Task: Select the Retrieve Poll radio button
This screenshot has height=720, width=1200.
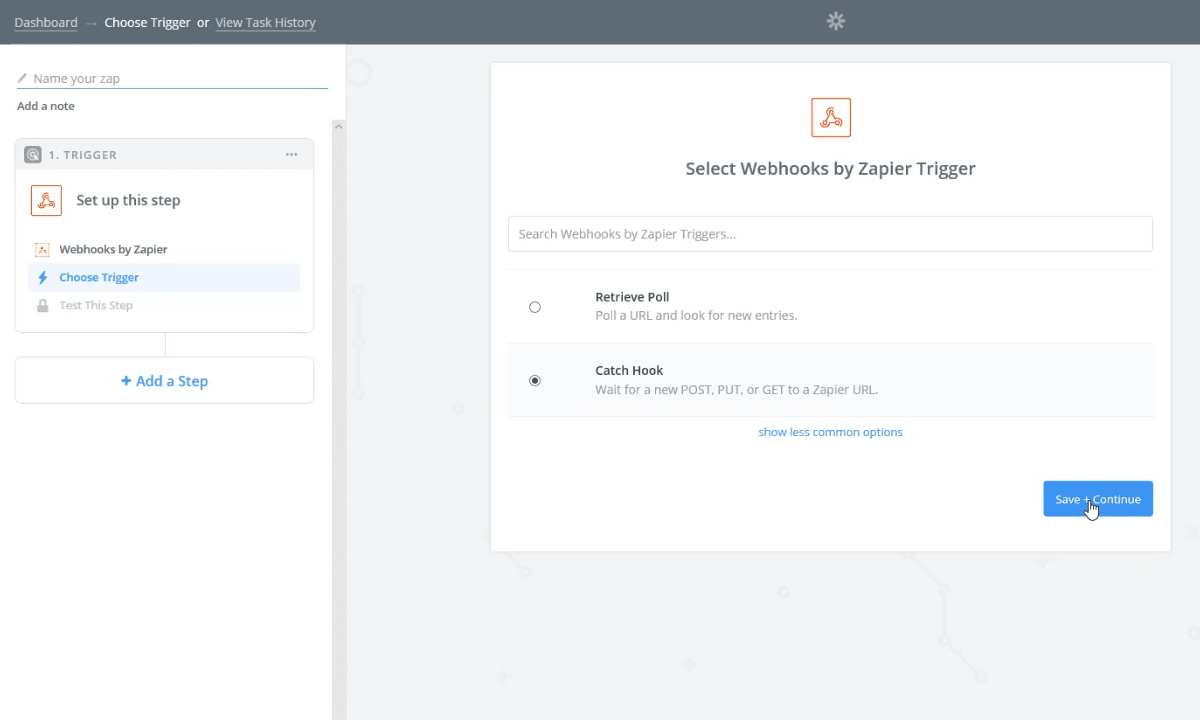Action: click(535, 307)
